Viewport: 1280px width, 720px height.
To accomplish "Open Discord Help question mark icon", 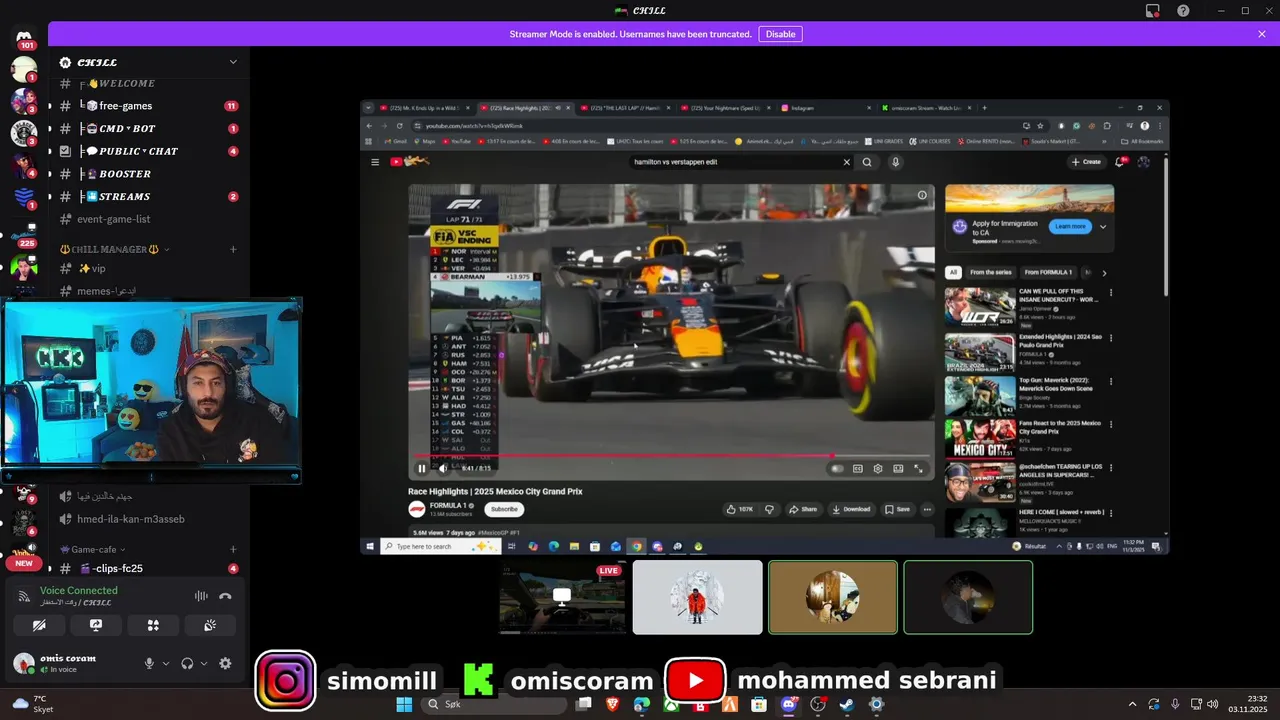I will click(1183, 11).
